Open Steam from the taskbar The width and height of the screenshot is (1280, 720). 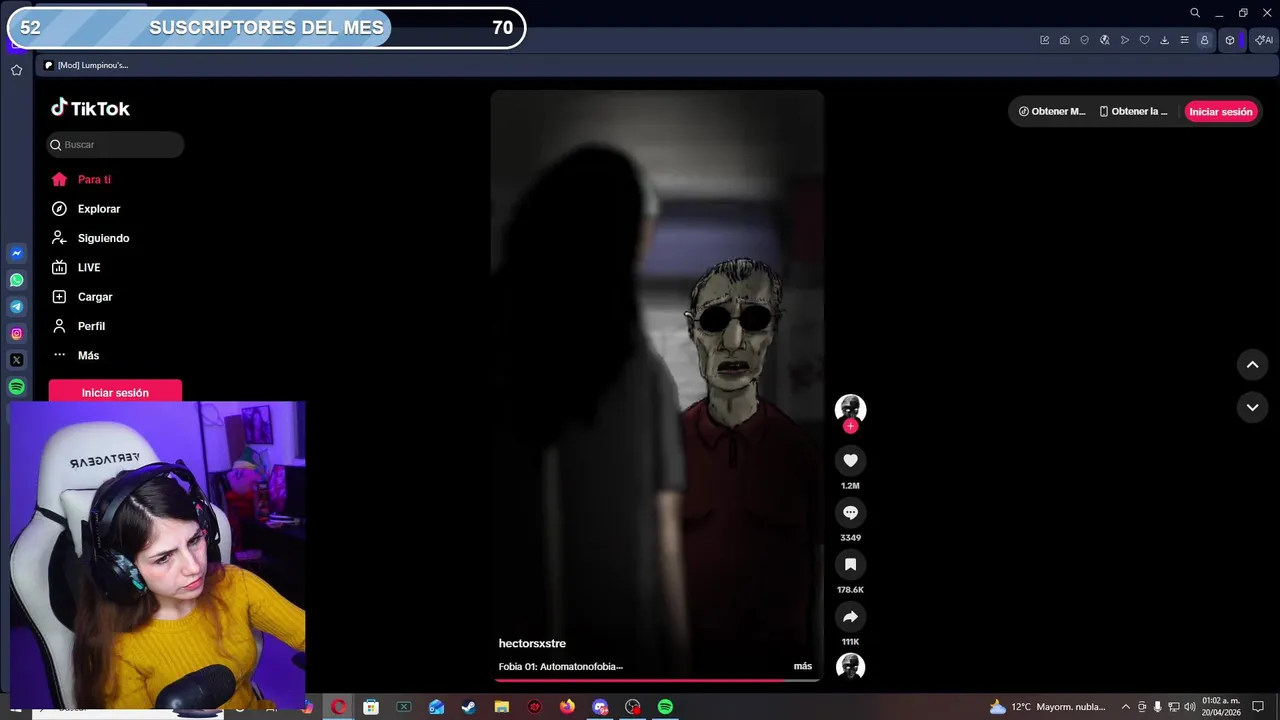point(468,707)
